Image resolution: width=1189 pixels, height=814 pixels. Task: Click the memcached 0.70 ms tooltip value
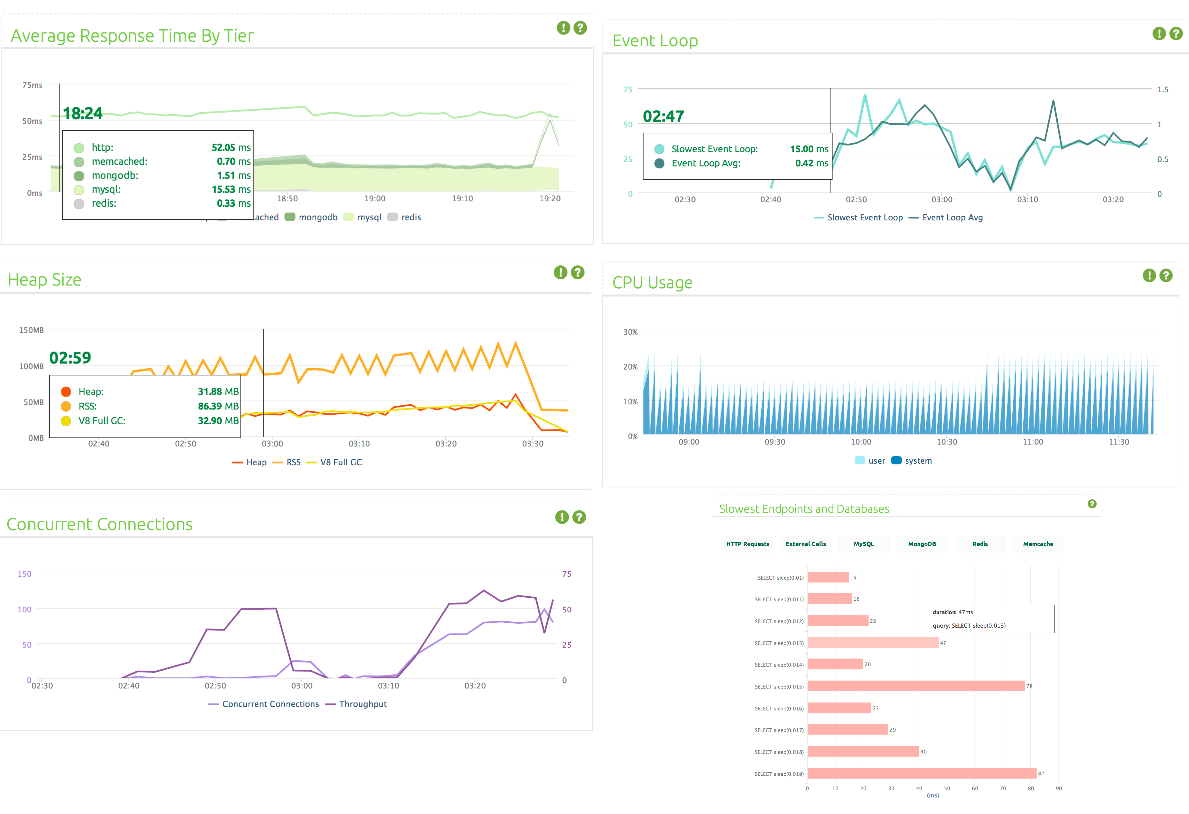pyautogui.click(x=234, y=162)
